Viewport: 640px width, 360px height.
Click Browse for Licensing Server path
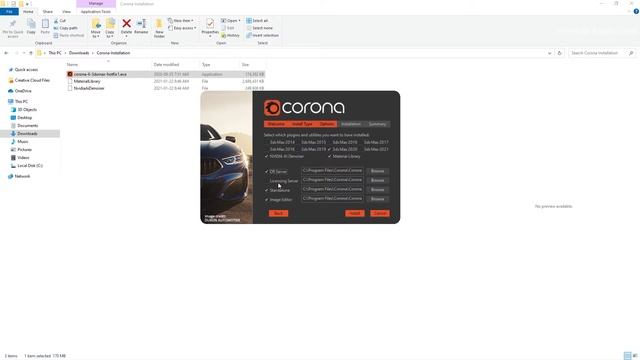[377, 180]
